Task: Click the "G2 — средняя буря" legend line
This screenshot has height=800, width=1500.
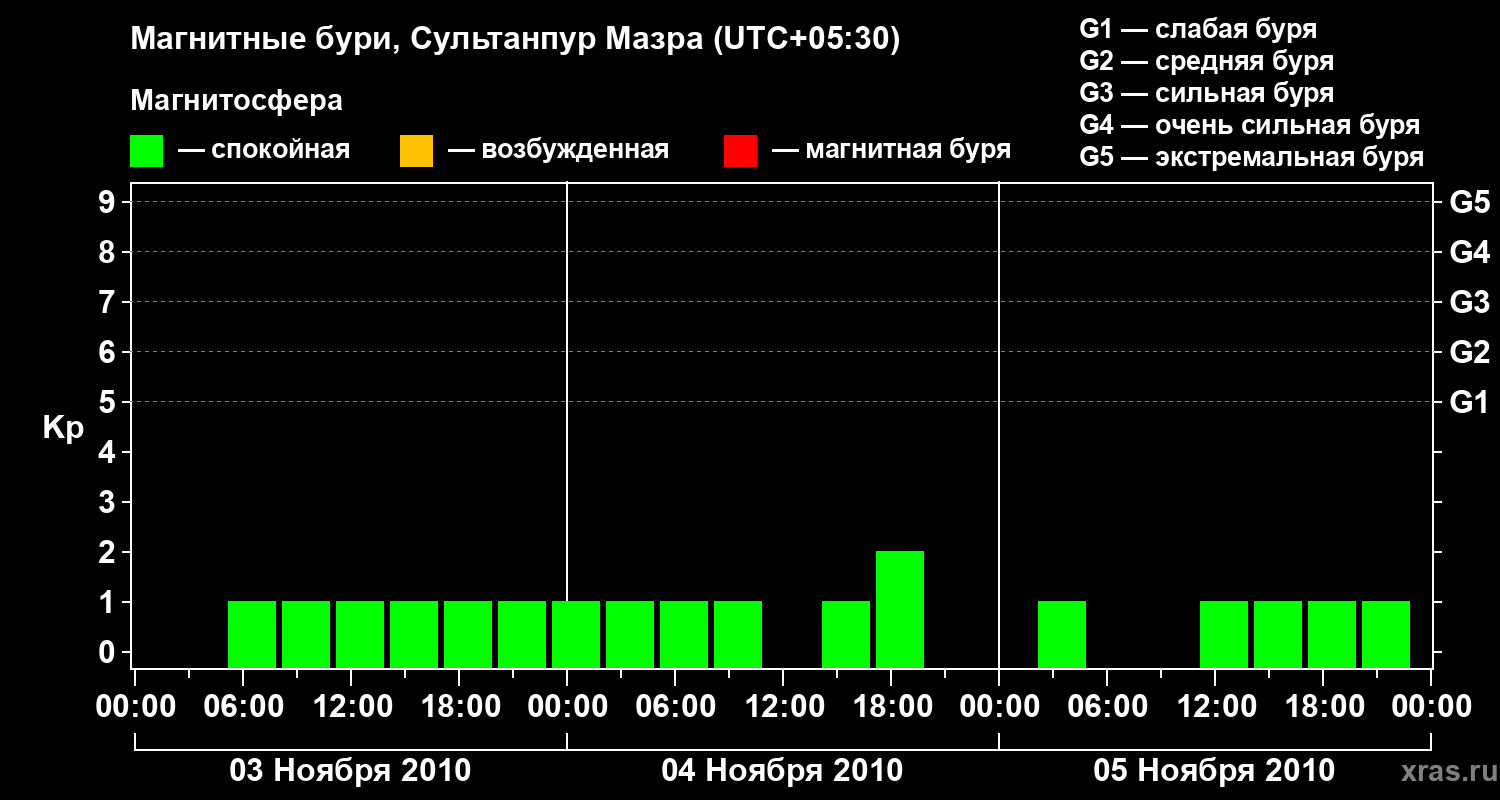Action: tap(1207, 61)
